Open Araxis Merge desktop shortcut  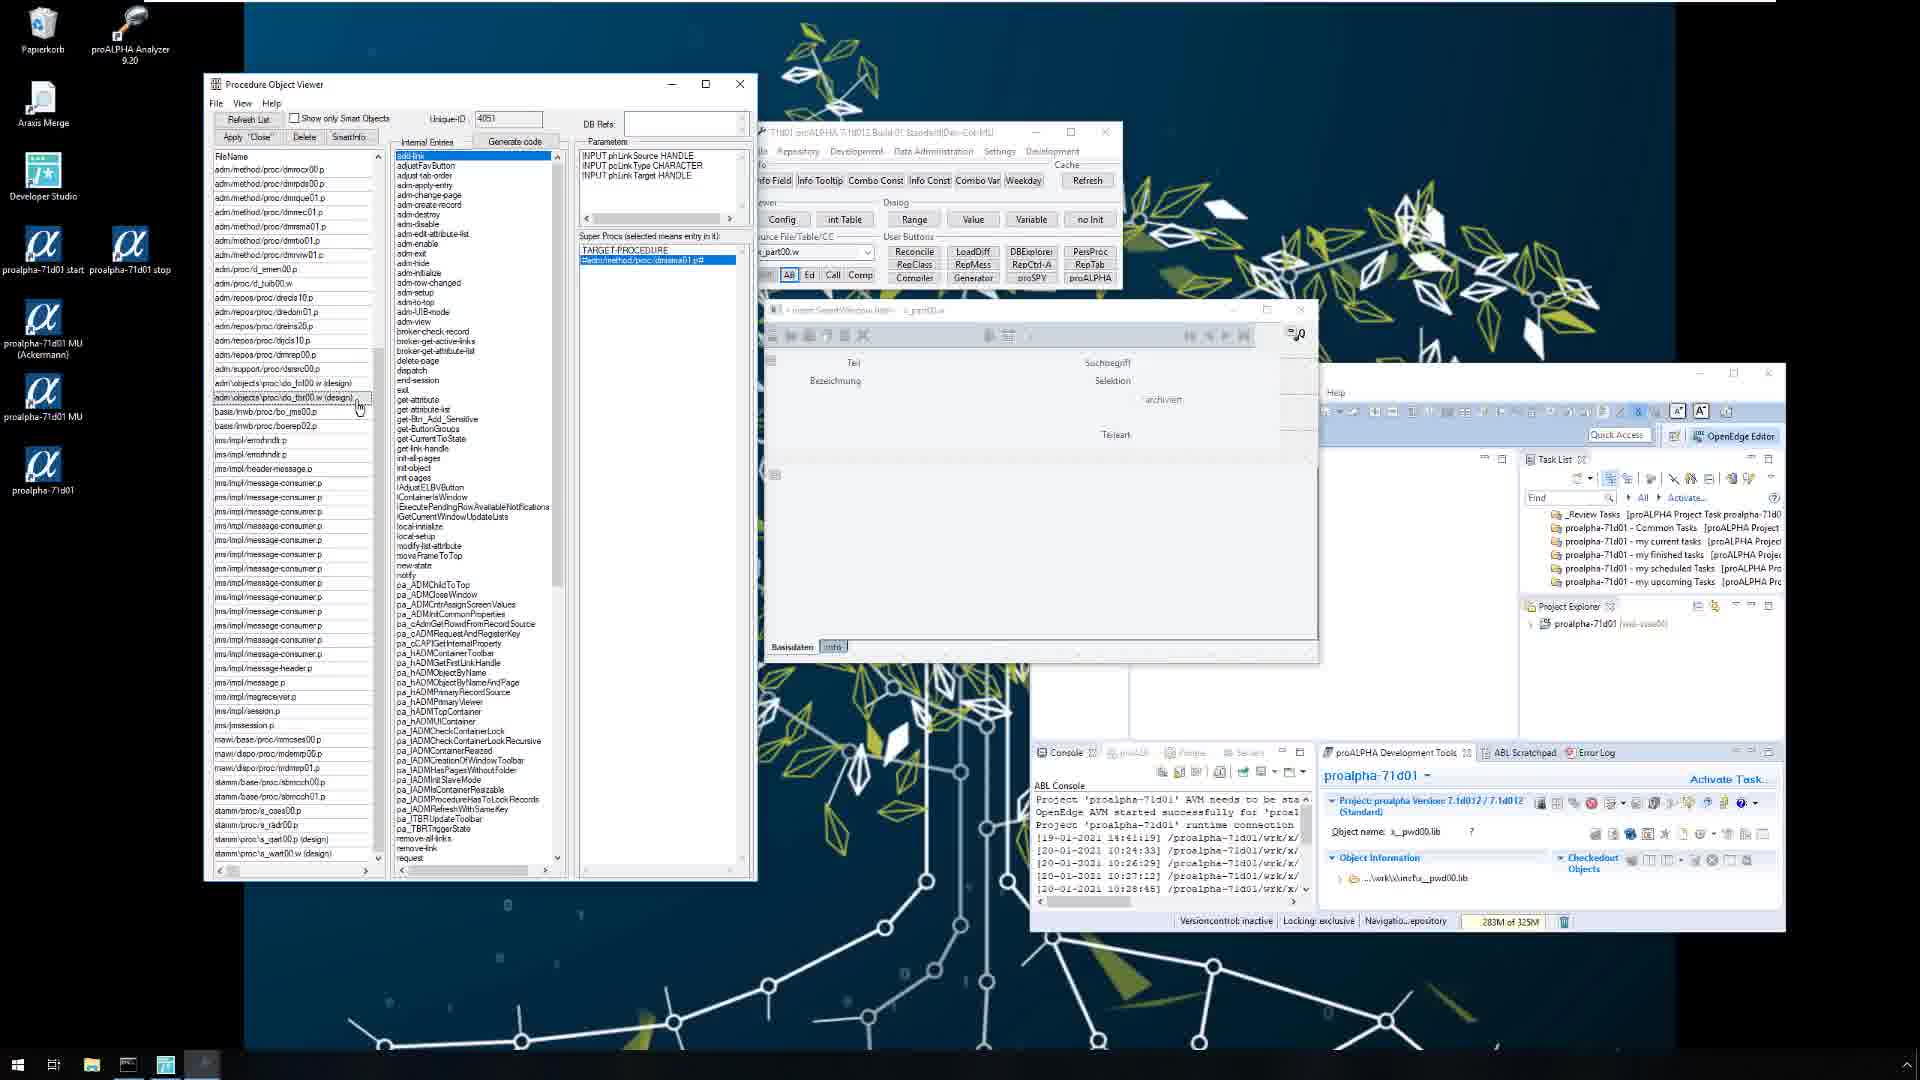tap(43, 105)
